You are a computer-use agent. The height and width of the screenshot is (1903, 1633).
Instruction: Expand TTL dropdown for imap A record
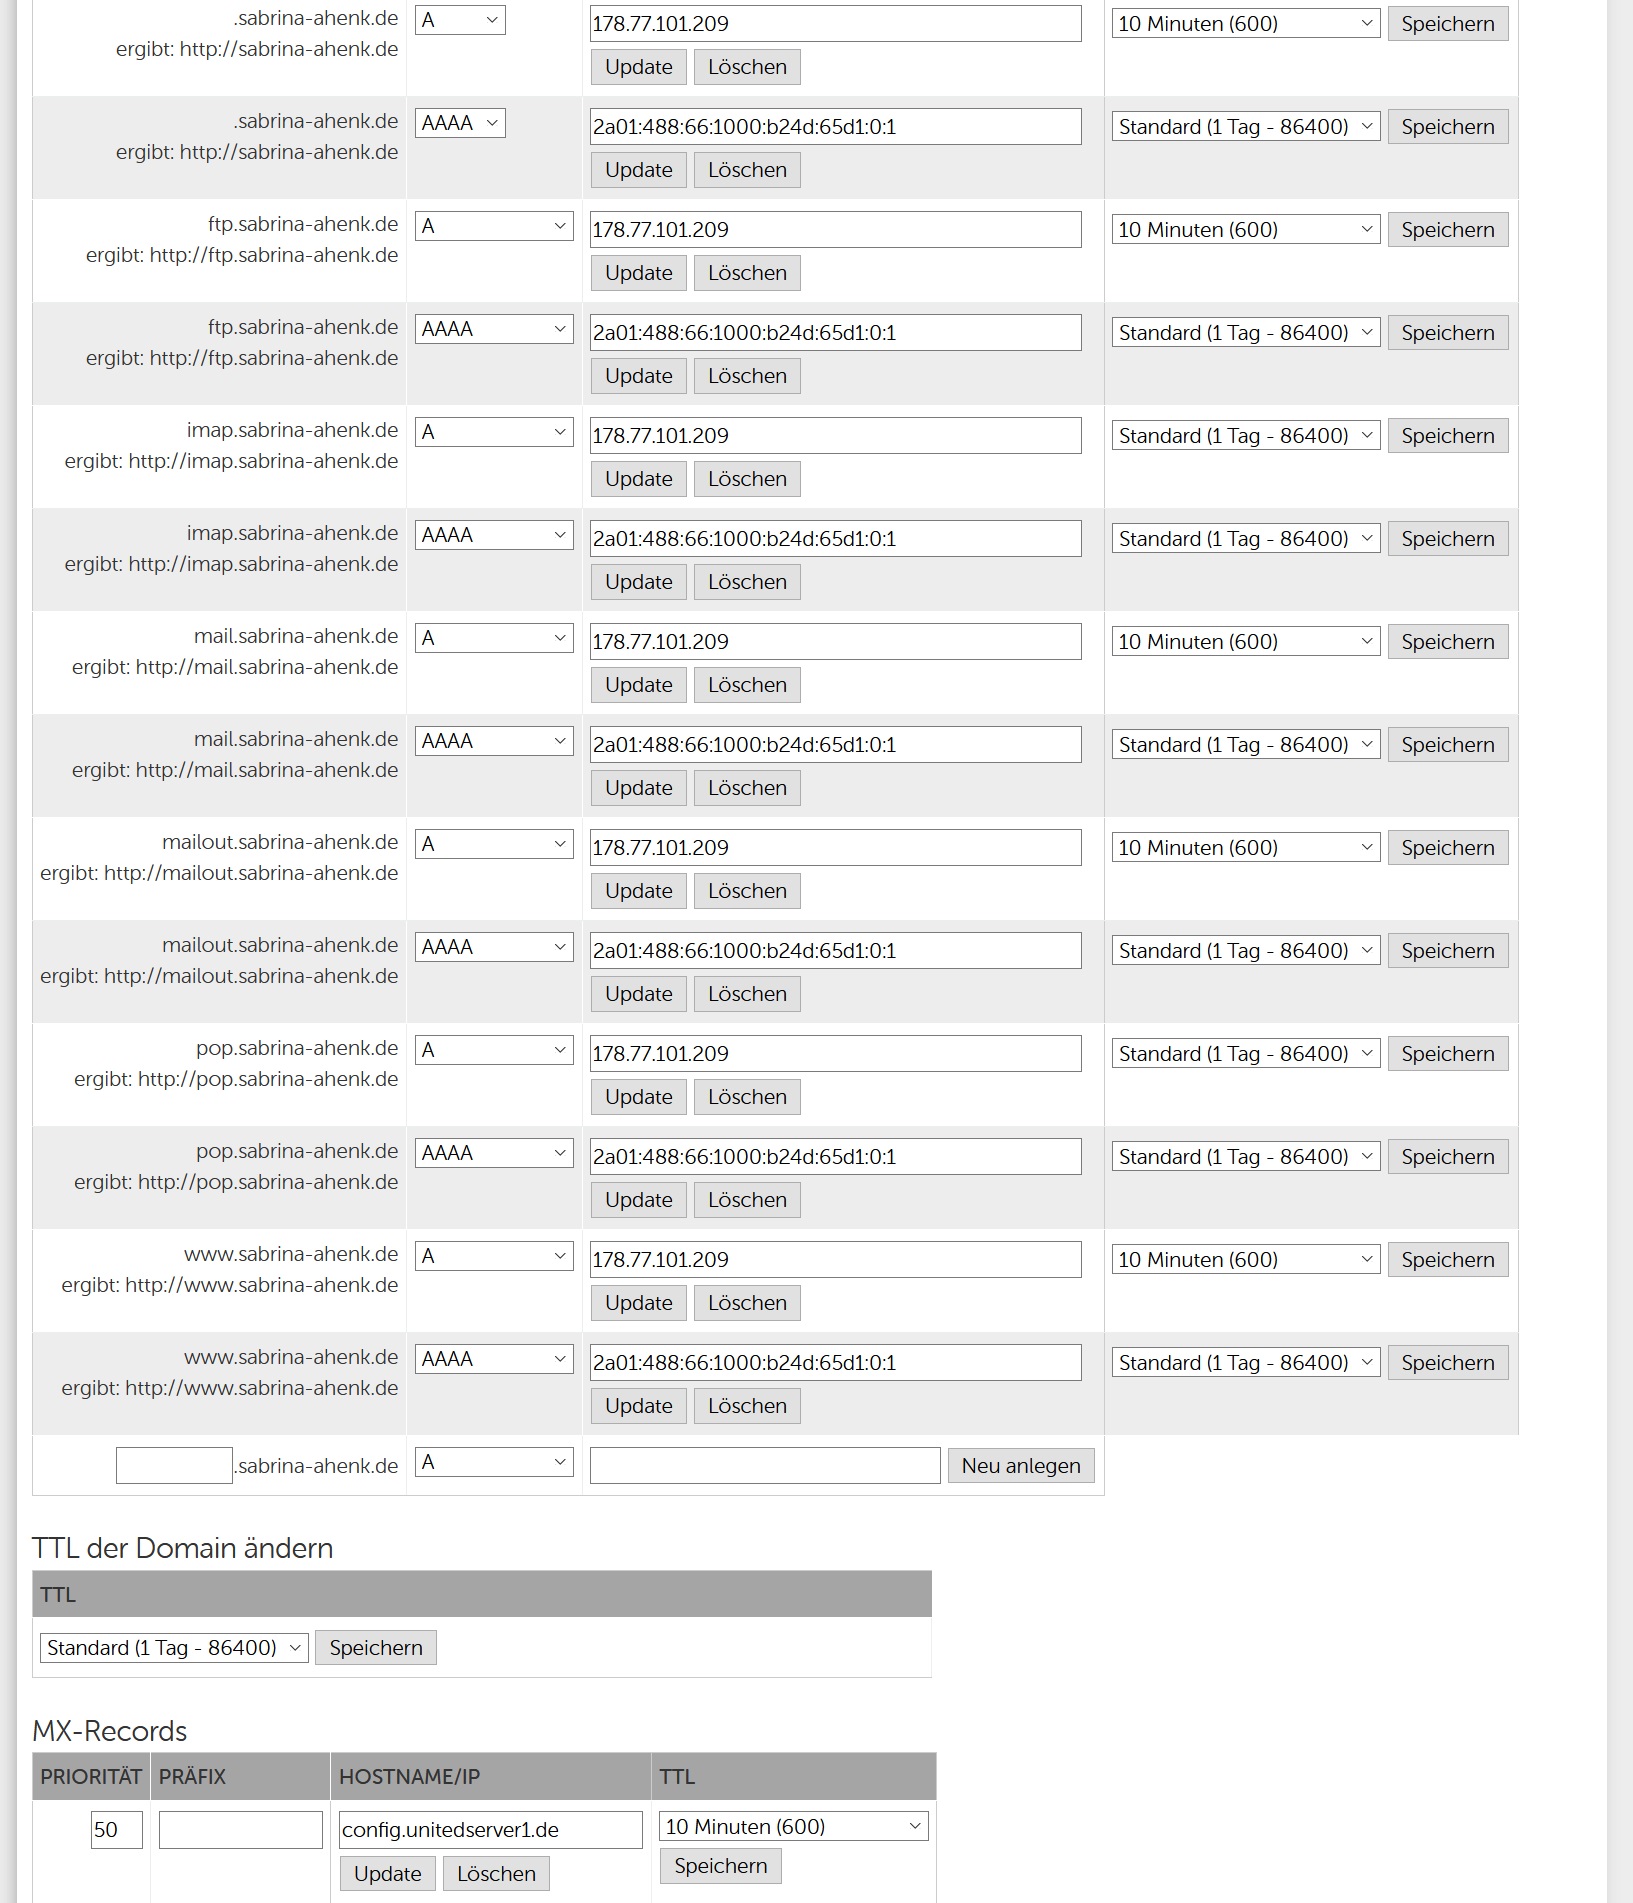point(1245,436)
